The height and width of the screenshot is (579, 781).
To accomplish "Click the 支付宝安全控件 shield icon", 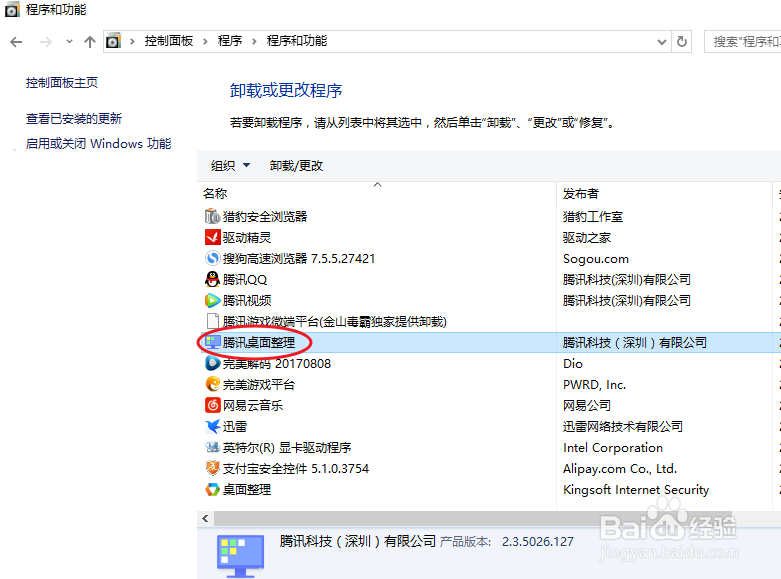I will 212,468.
